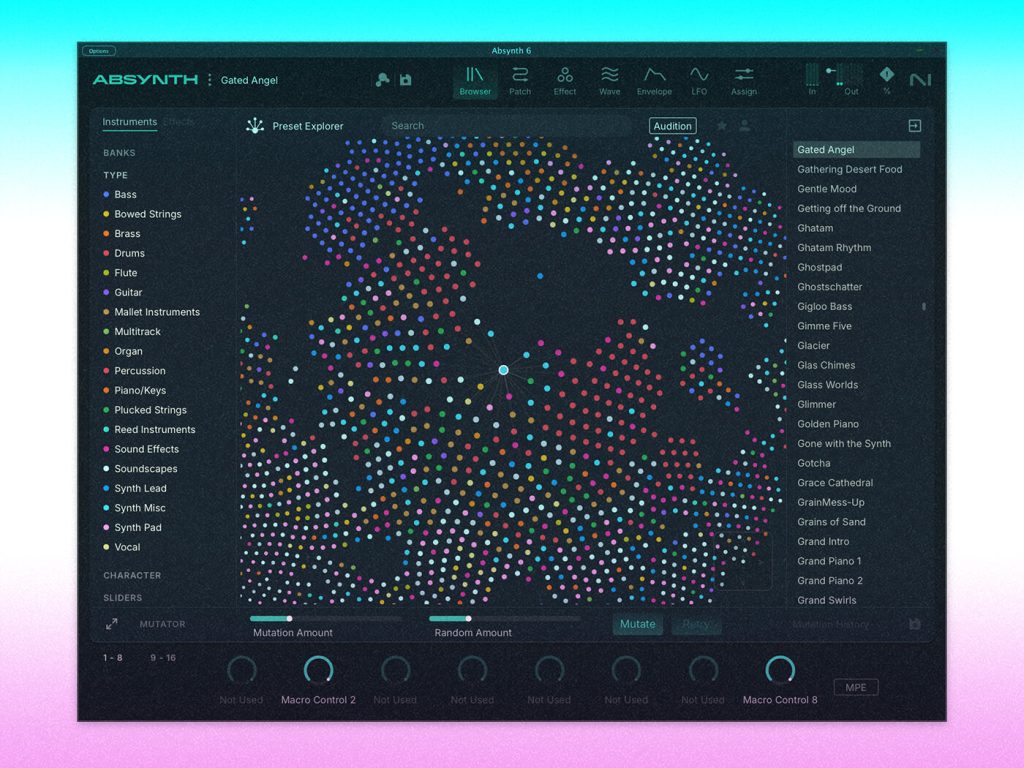Collapse the preset list panel icon
Image resolution: width=1024 pixels, height=768 pixels.
(914, 125)
